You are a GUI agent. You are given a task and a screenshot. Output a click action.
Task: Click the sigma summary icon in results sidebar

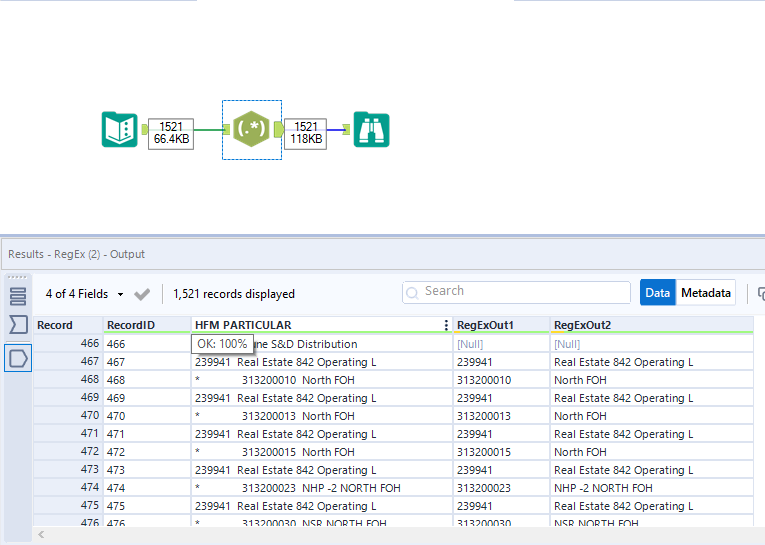(18, 324)
